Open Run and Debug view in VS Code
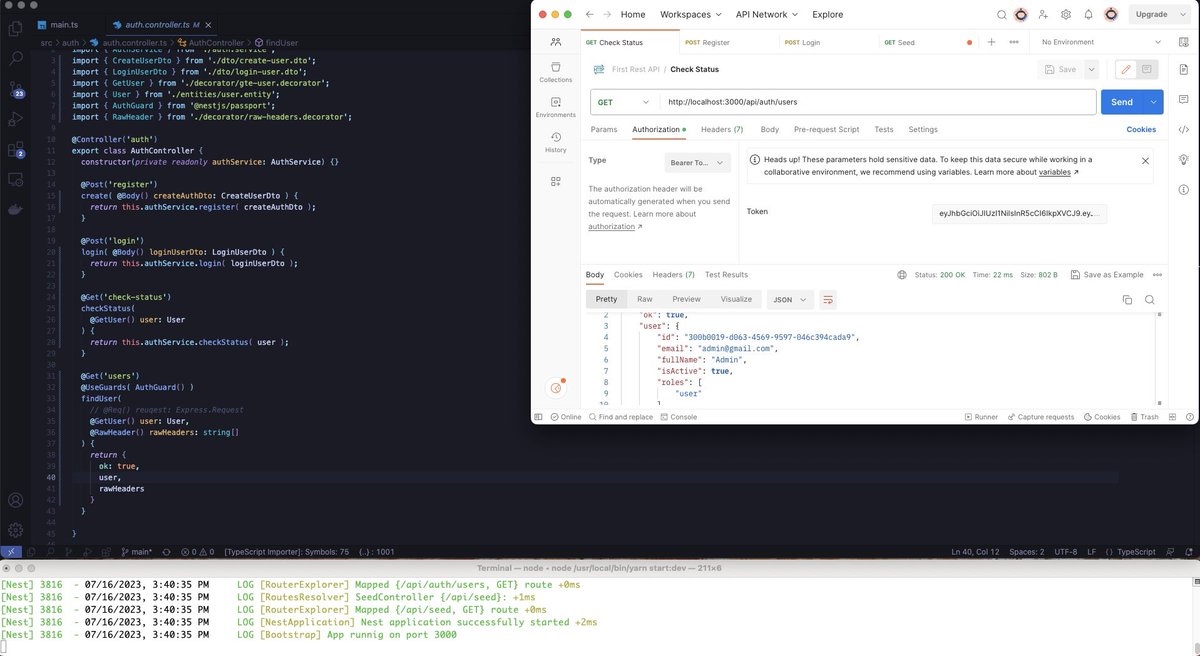The width and height of the screenshot is (1200, 656). click(16, 119)
